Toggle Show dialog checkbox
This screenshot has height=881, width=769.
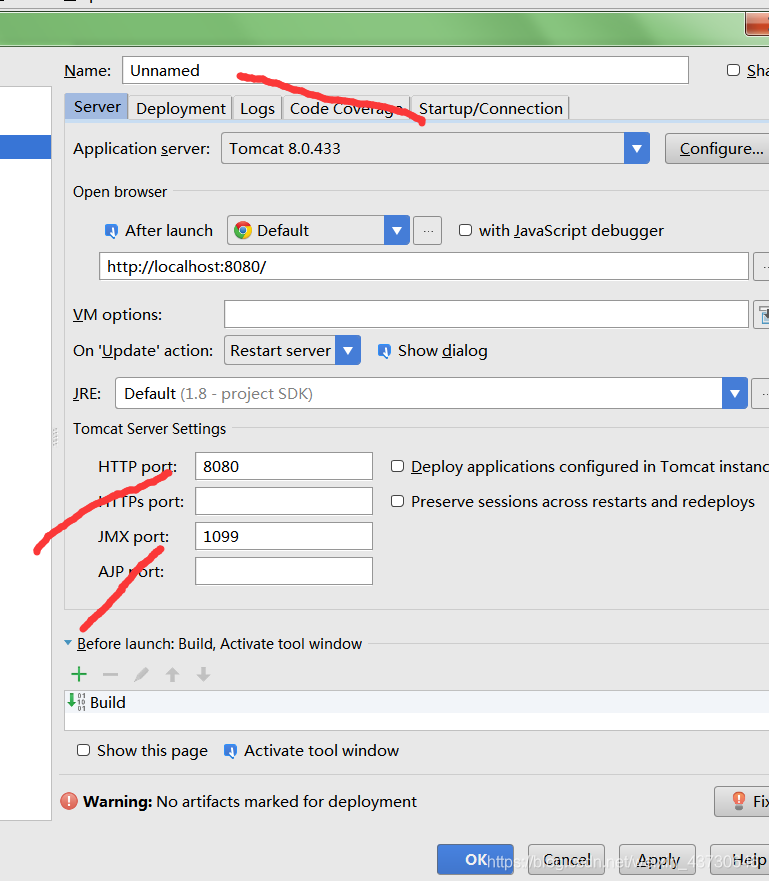[x=384, y=351]
